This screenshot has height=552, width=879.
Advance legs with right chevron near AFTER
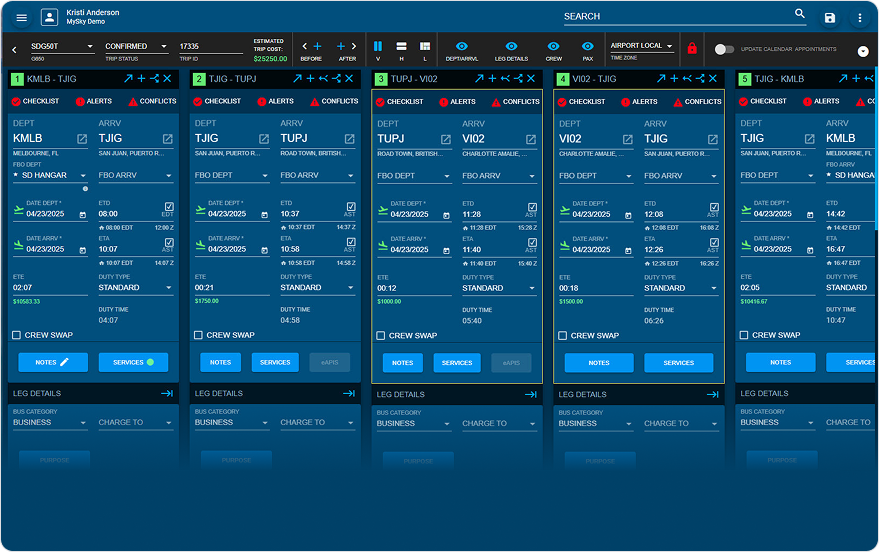[x=354, y=47]
